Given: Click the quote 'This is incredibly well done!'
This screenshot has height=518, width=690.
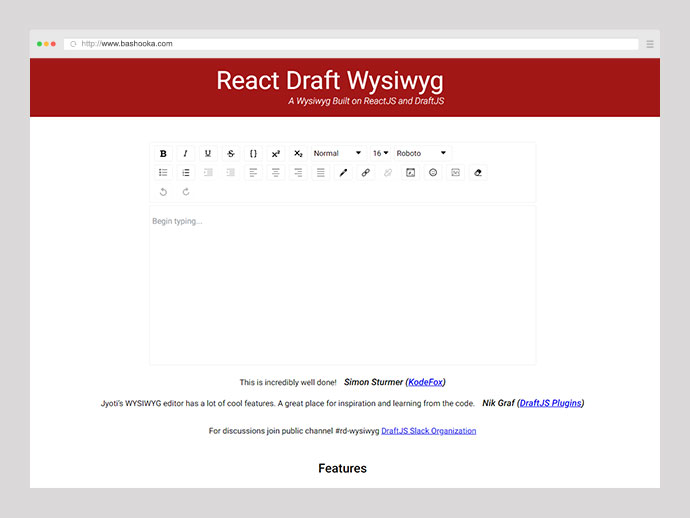Looking at the screenshot, I should [x=288, y=382].
